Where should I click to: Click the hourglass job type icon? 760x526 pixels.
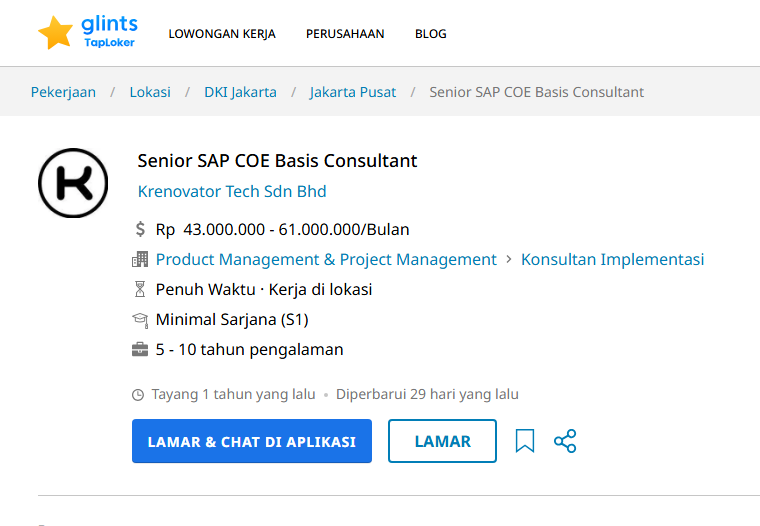point(140,289)
